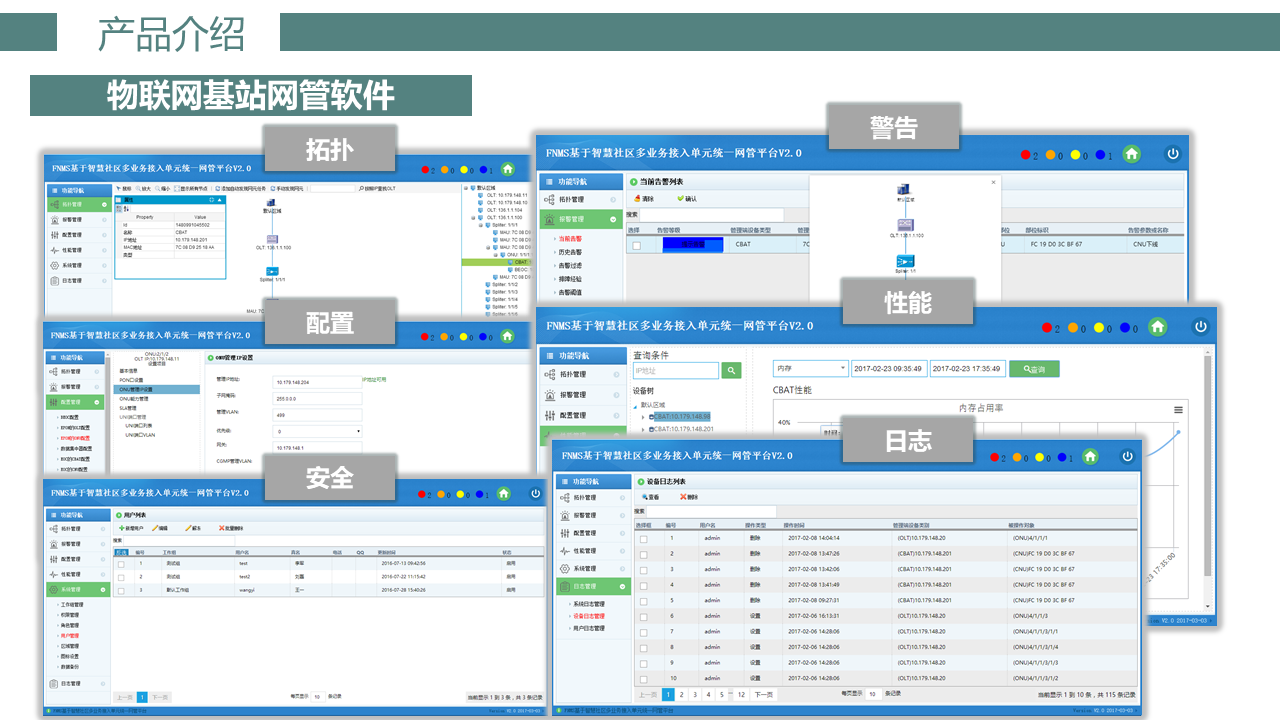This screenshot has height=720, width=1280.
Task: Check CBAT alarm row checkbox in alarm list
Action: click(636, 244)
